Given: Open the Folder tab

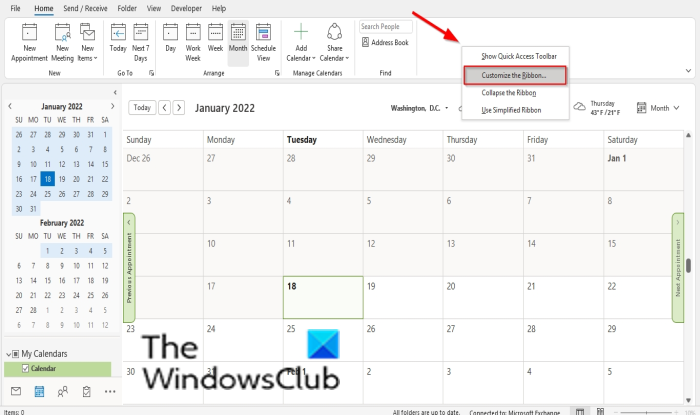Looking at the screenshot, I should coord(127,8).
